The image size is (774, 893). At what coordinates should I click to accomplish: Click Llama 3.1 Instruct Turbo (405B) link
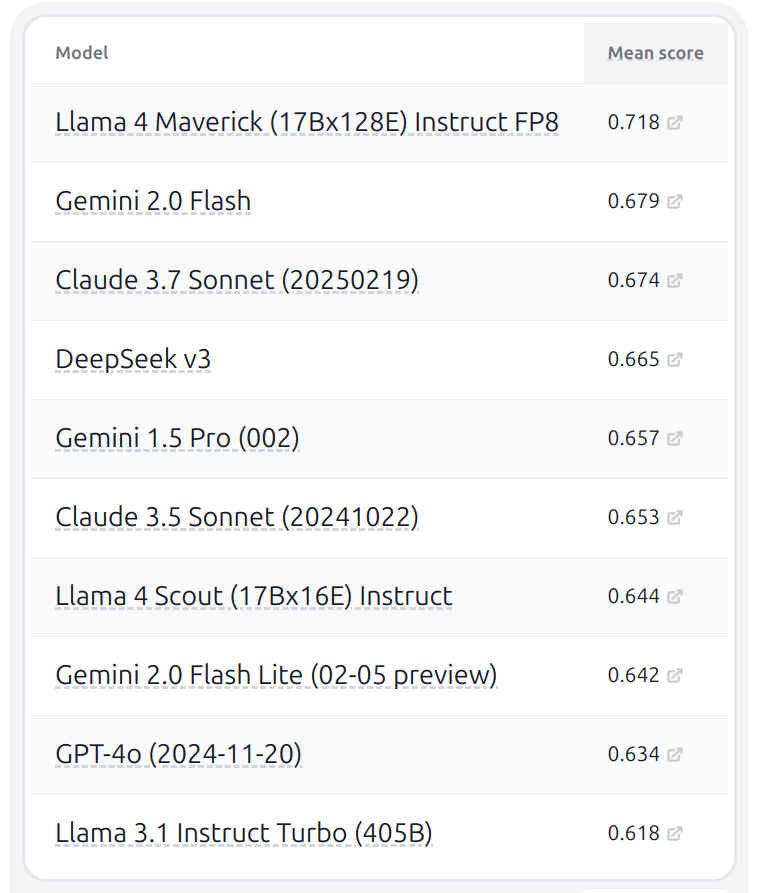tap(244, 833)
